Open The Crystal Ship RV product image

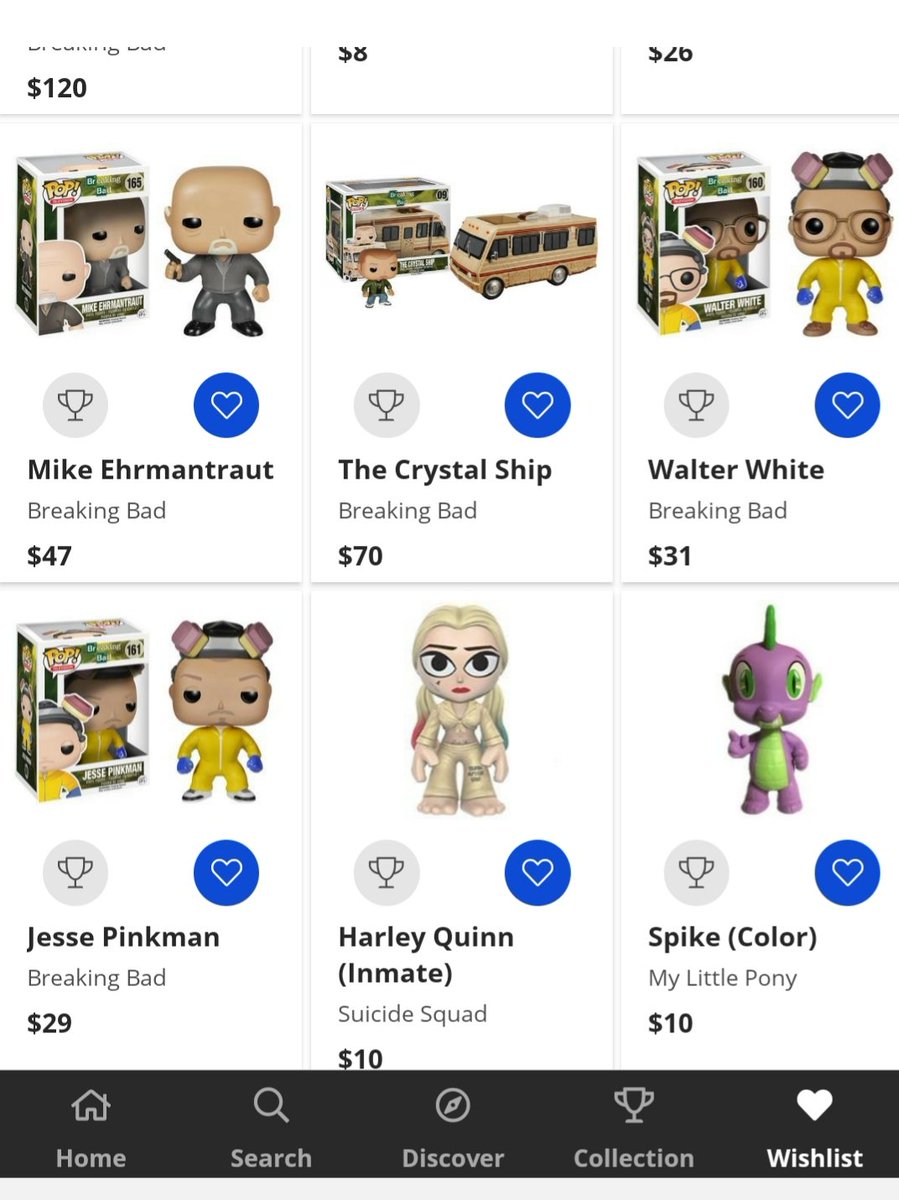click(461, 244)
